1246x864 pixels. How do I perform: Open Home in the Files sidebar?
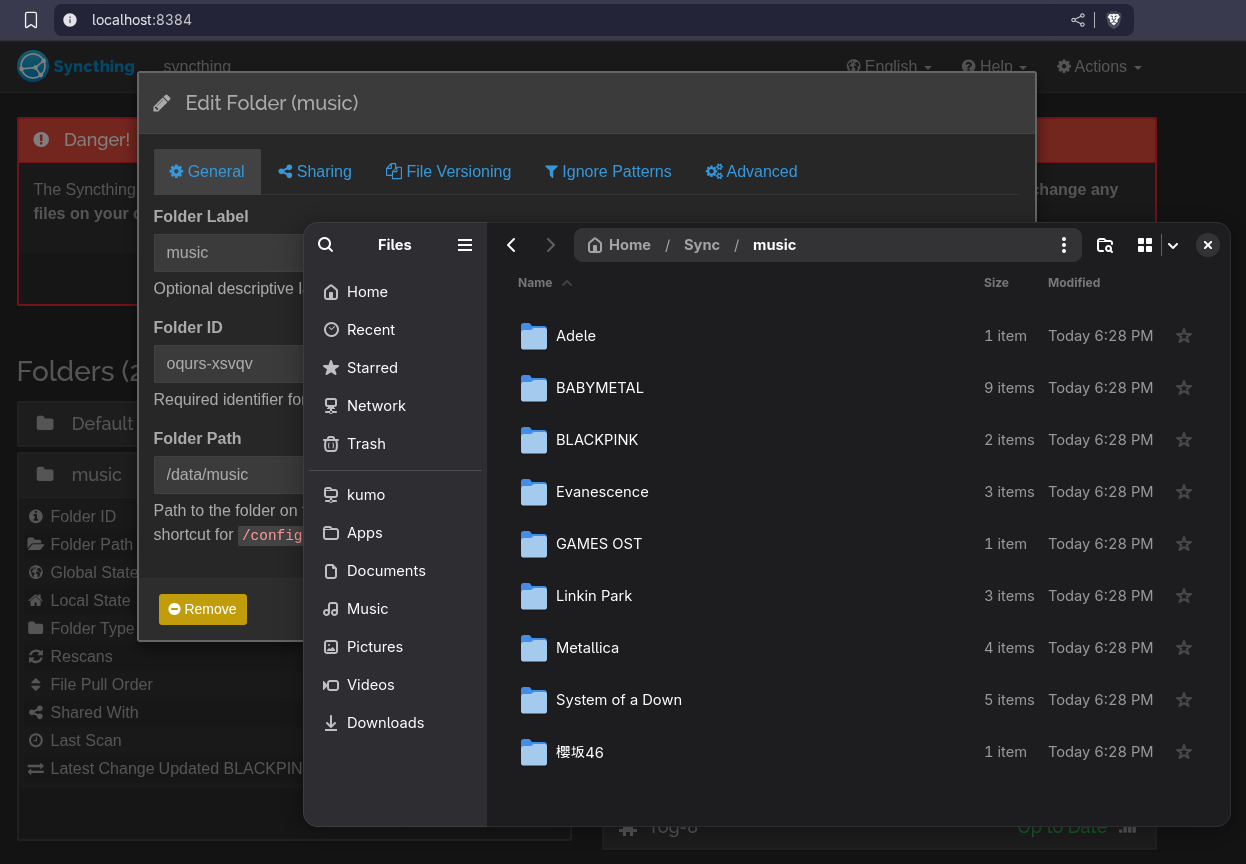coord(396,292)
